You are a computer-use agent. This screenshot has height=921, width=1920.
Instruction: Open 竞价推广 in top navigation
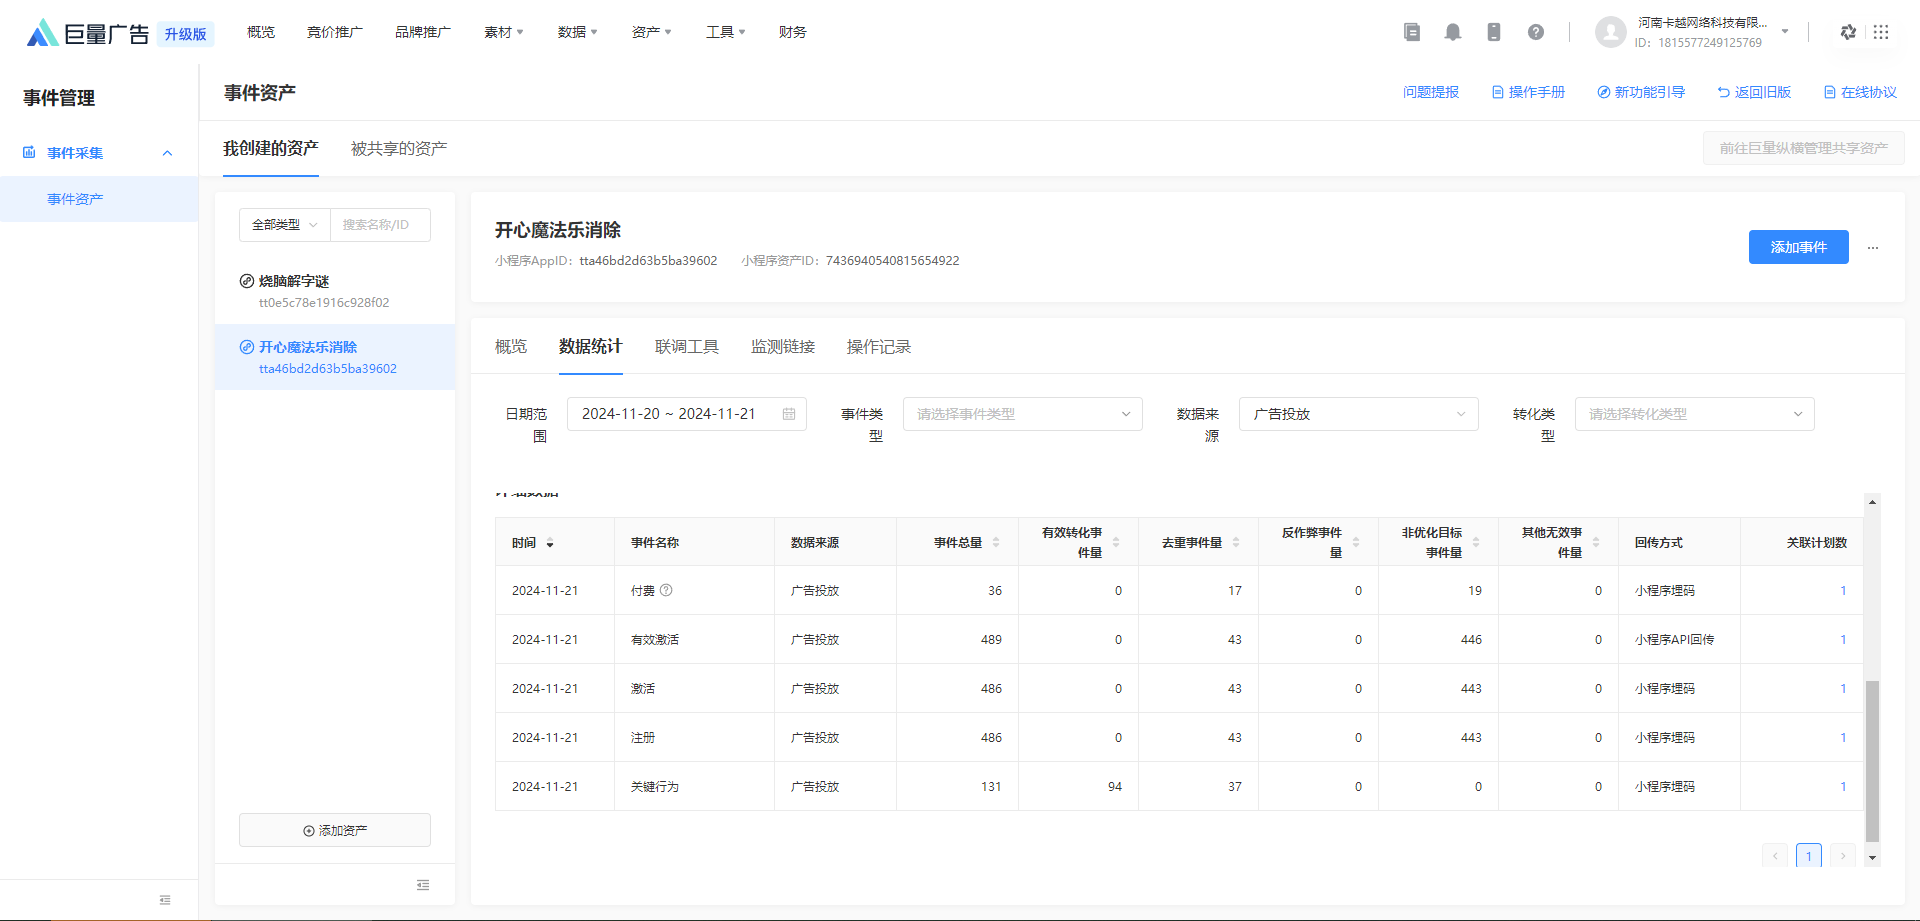click(x=335, y=32)
